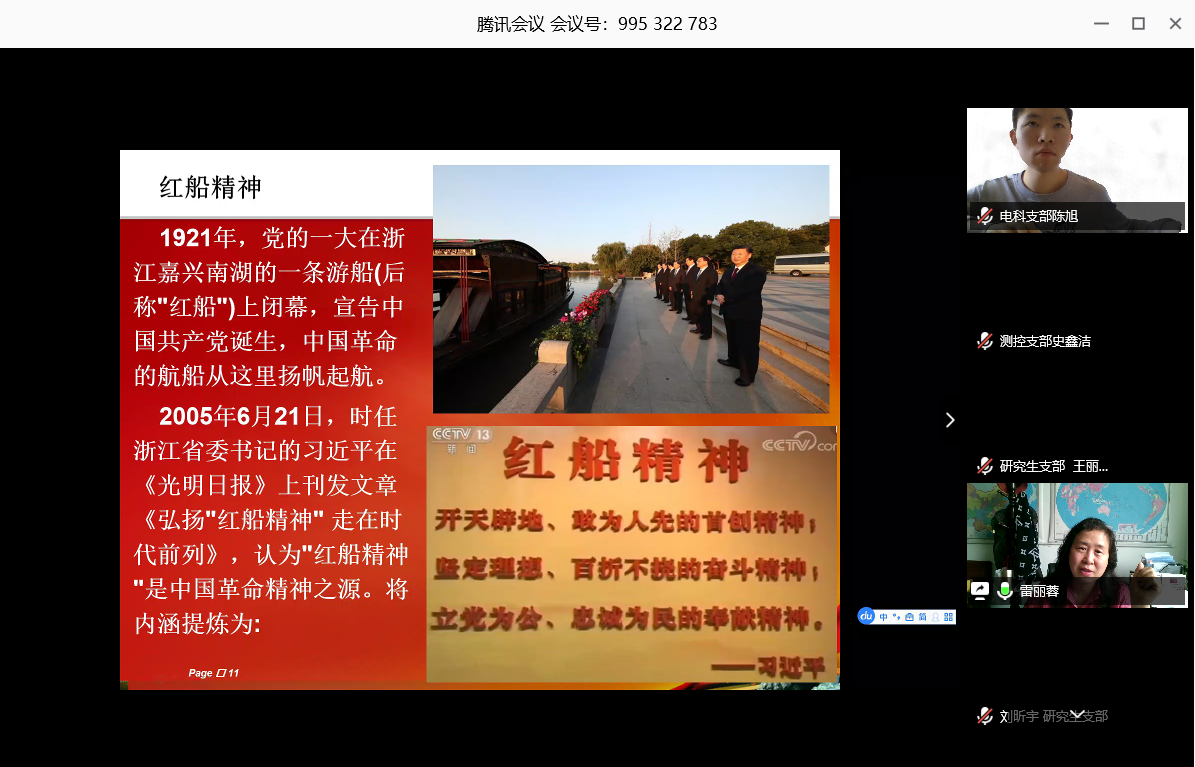Click participant name 测控支部史鑫洁
Image resolution: width=1195 pixels, height=767 pixels.
pyautogui.click(x=1045, y=341)
